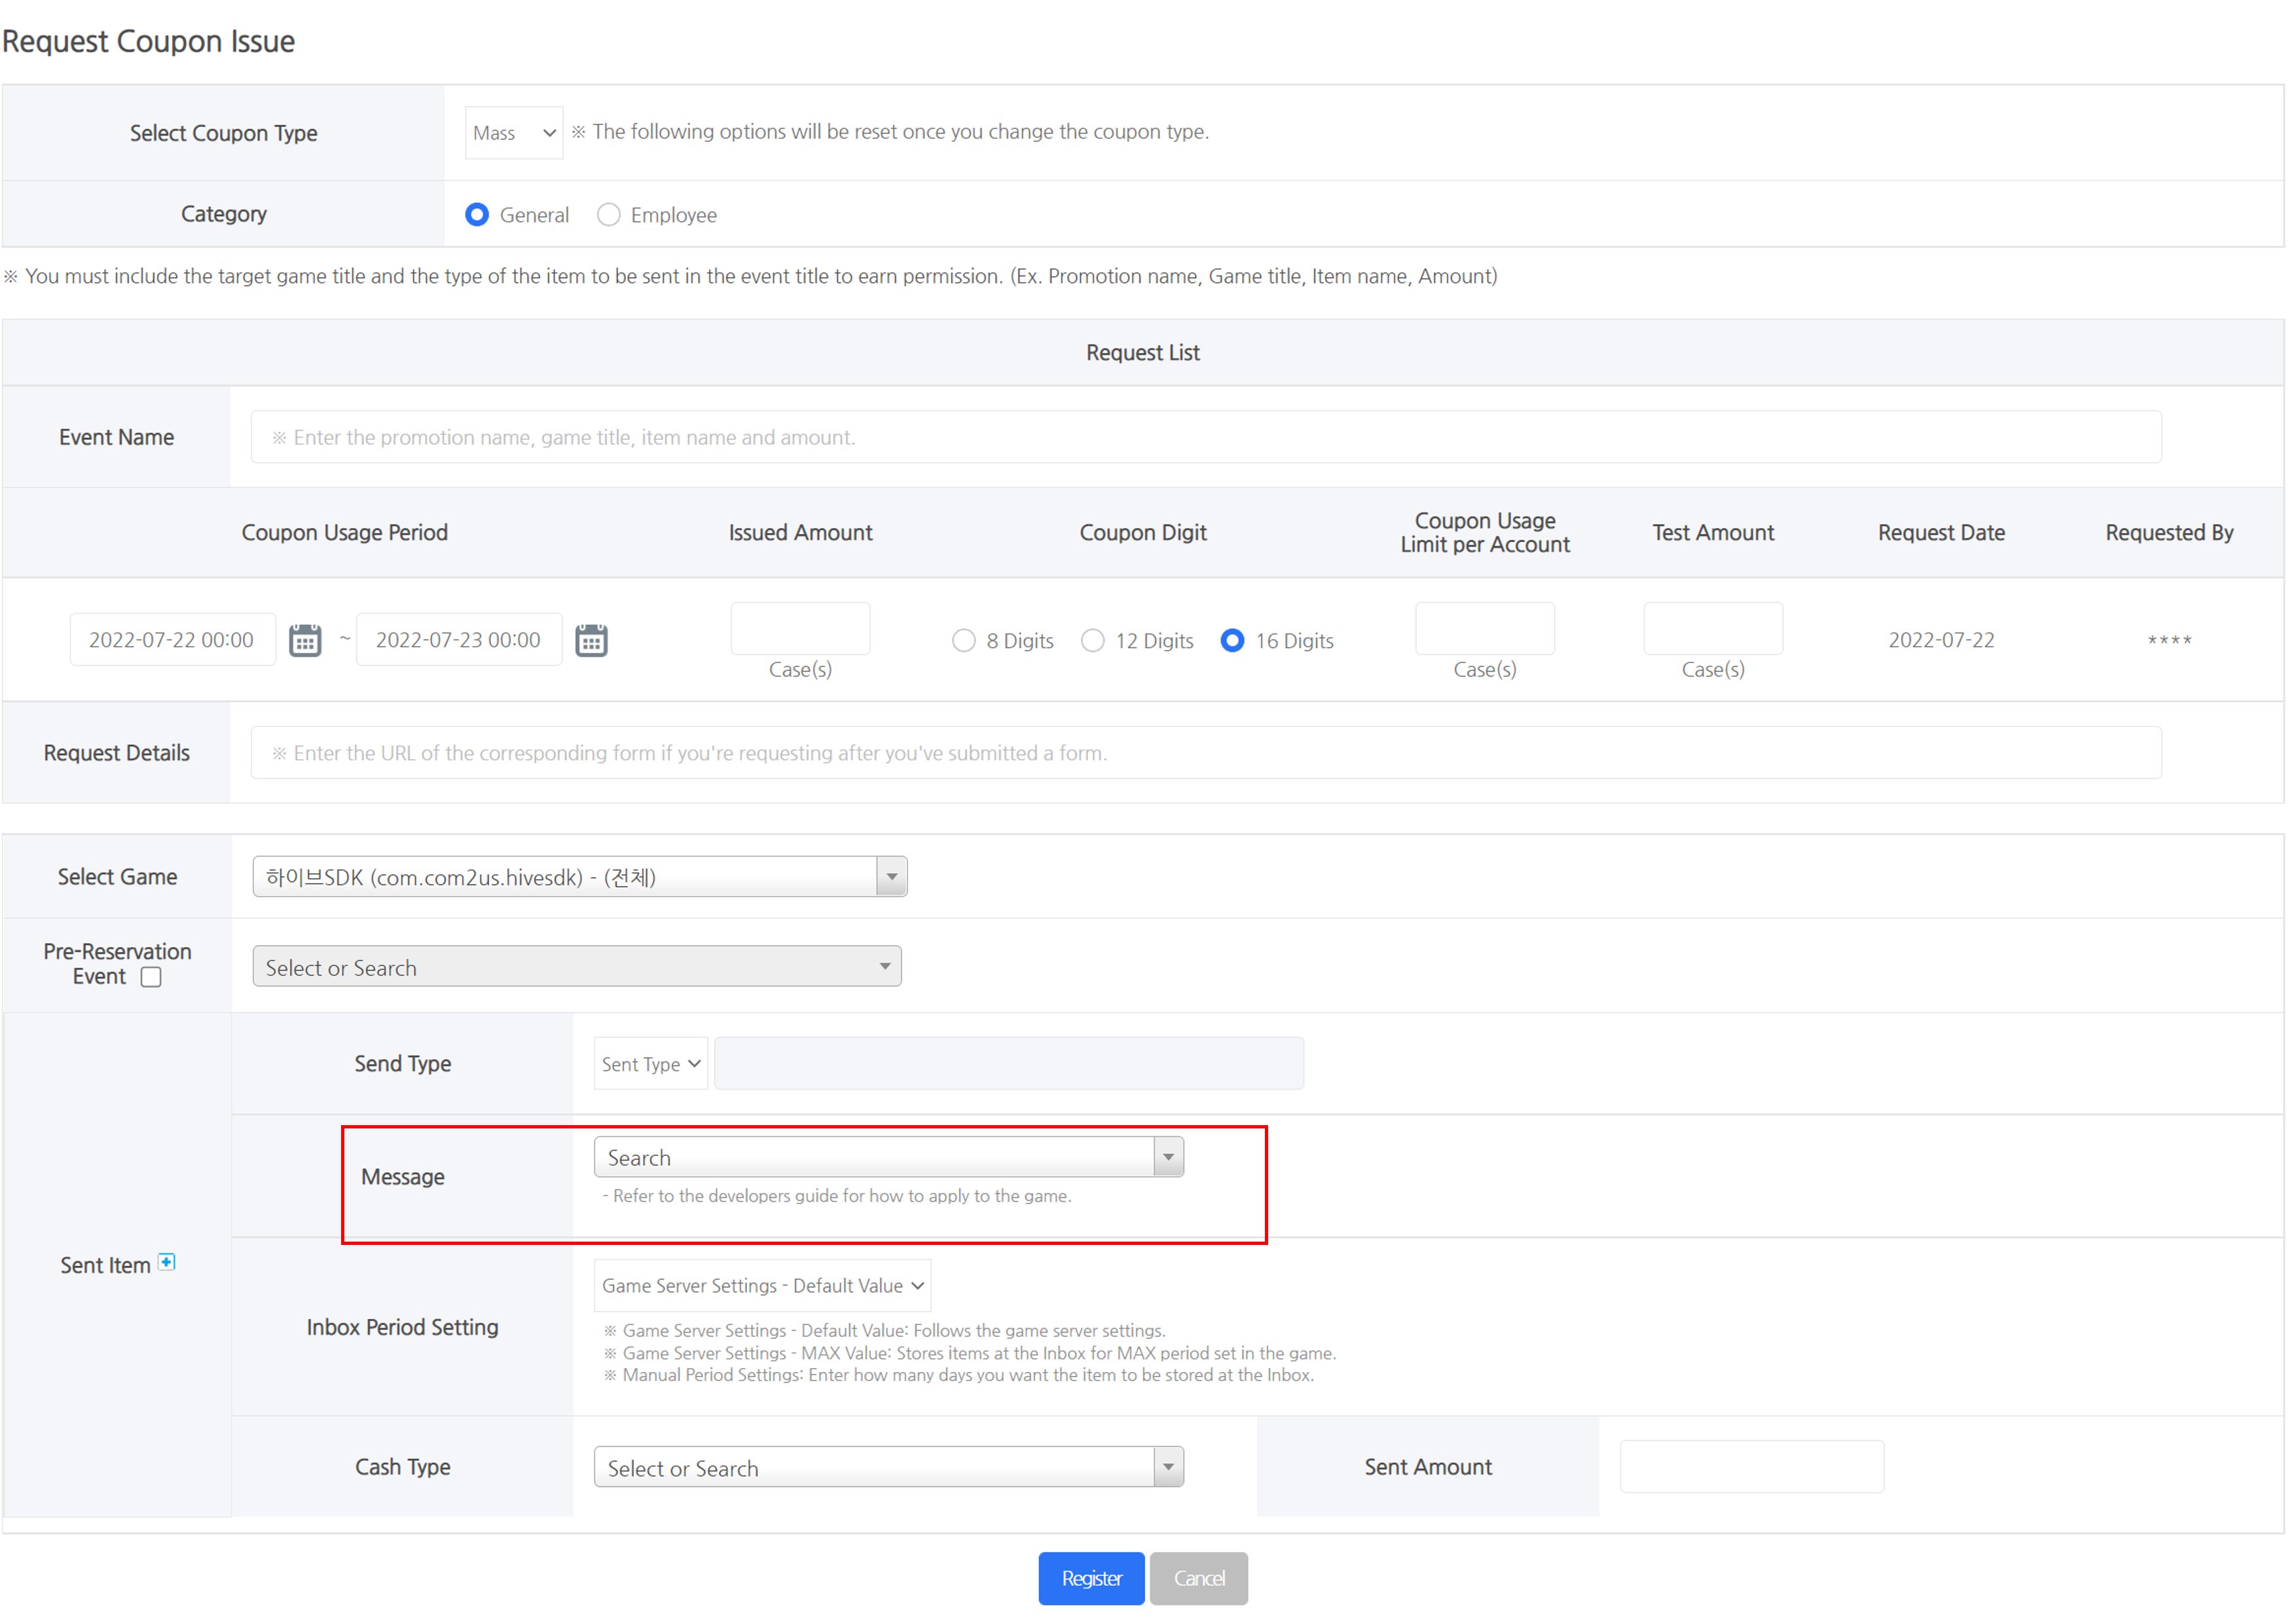This screenshot has width=2296, height=1620.
Task: Click the Issued Amount input box
Action: point(800,628)
